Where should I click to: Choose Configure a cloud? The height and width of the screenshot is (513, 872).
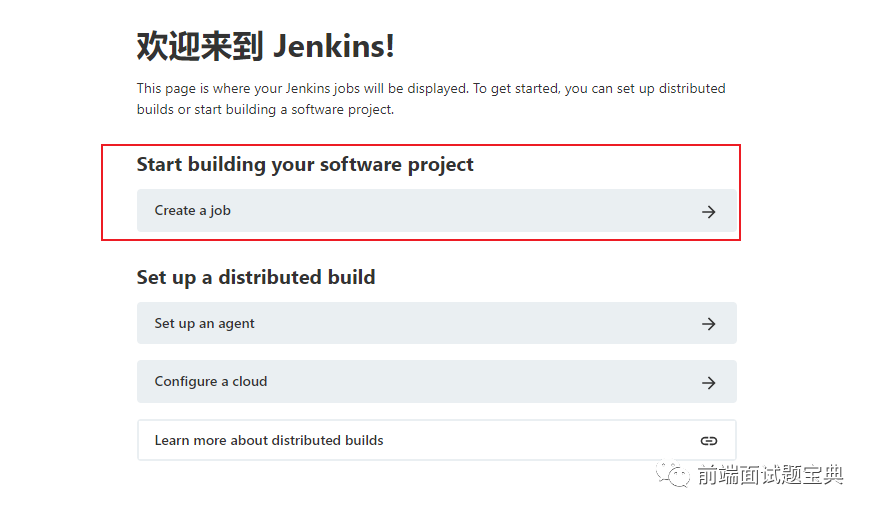point(437,382)
